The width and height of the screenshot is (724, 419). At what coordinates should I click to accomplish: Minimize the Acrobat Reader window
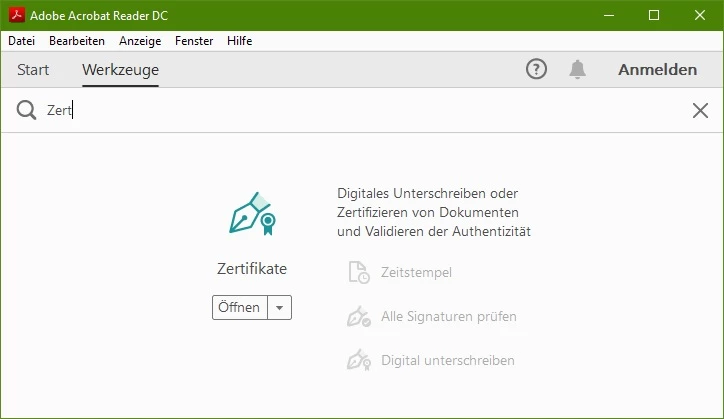pos(609,15)
